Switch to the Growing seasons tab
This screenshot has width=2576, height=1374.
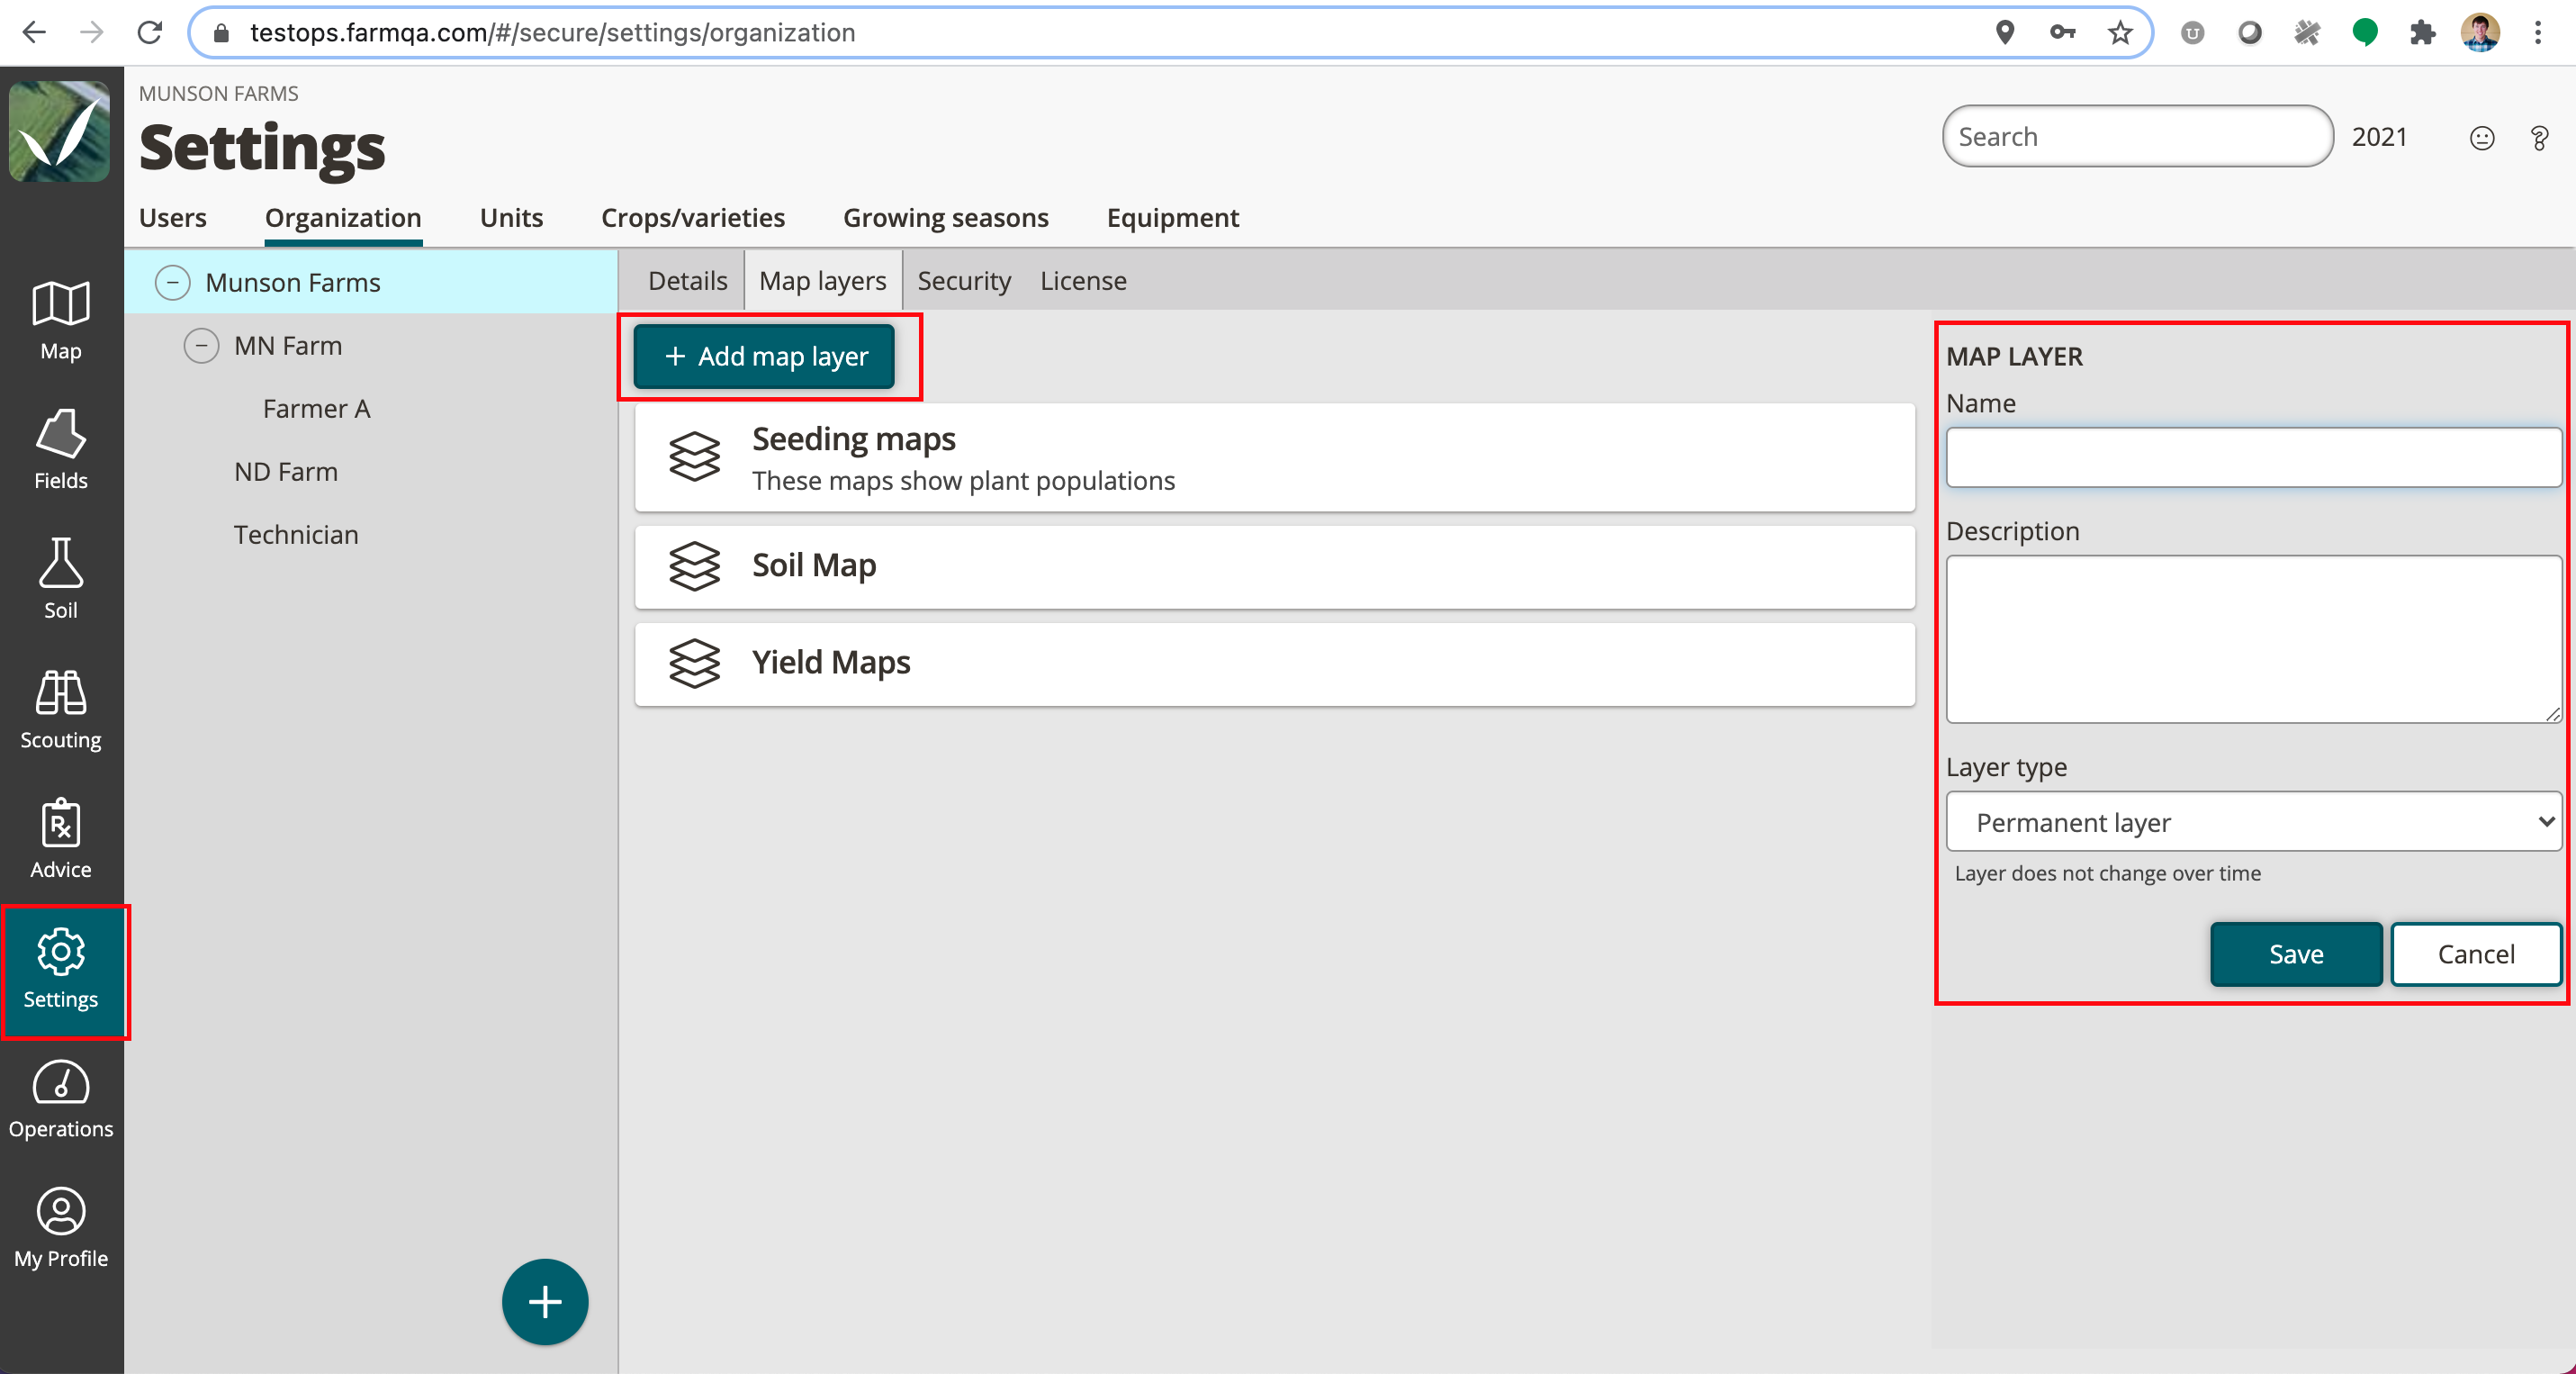946,218
